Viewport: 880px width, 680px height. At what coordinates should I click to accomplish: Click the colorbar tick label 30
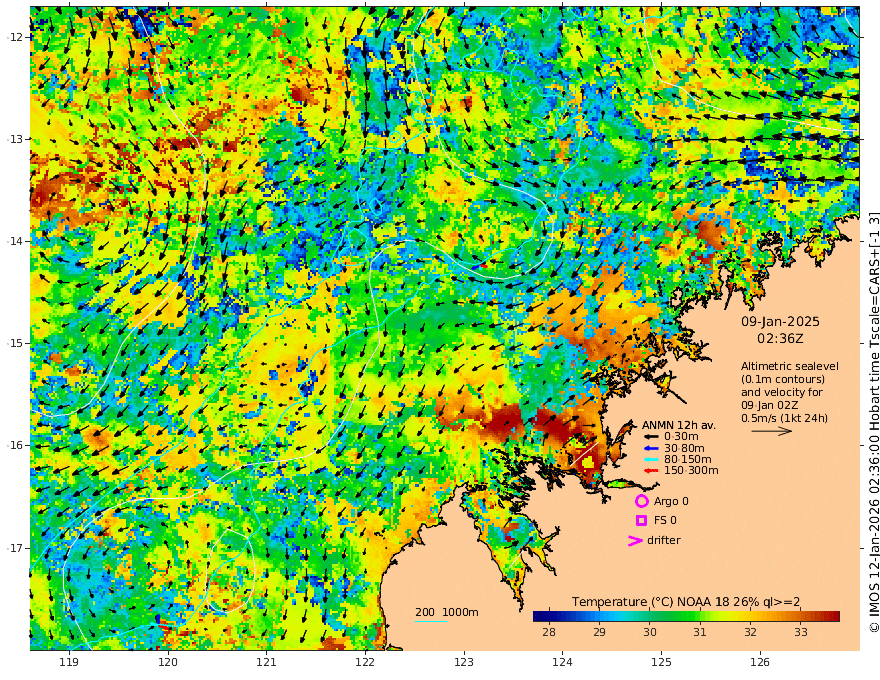(650, 632)
